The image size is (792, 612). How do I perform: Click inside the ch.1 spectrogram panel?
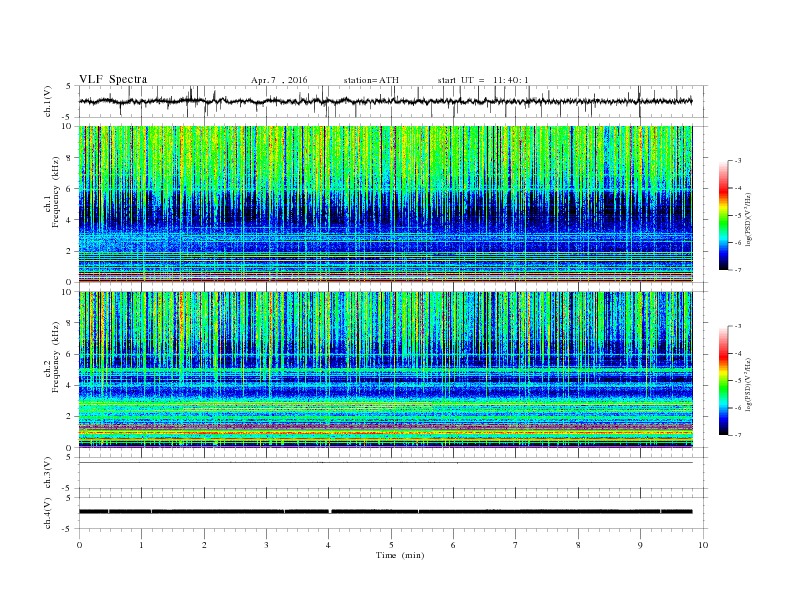(385, 204)
